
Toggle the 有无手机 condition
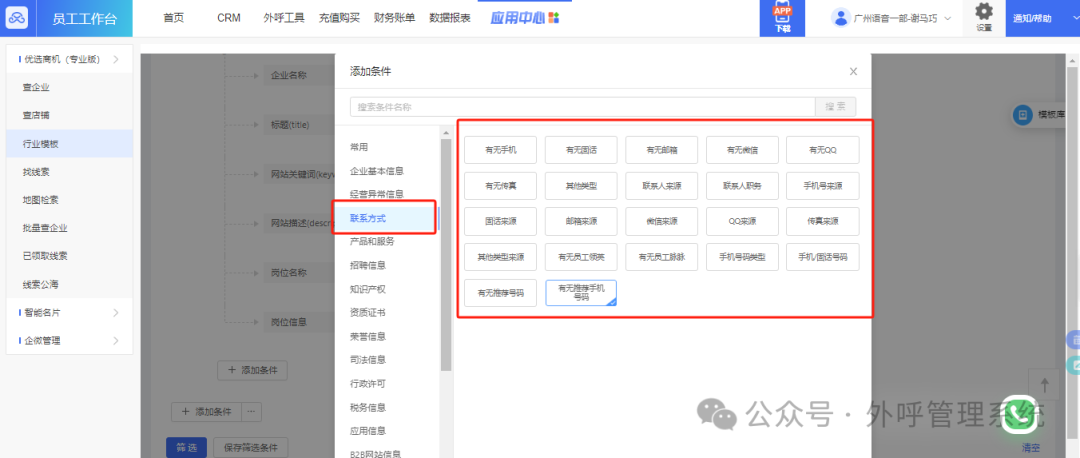[501, 149]
